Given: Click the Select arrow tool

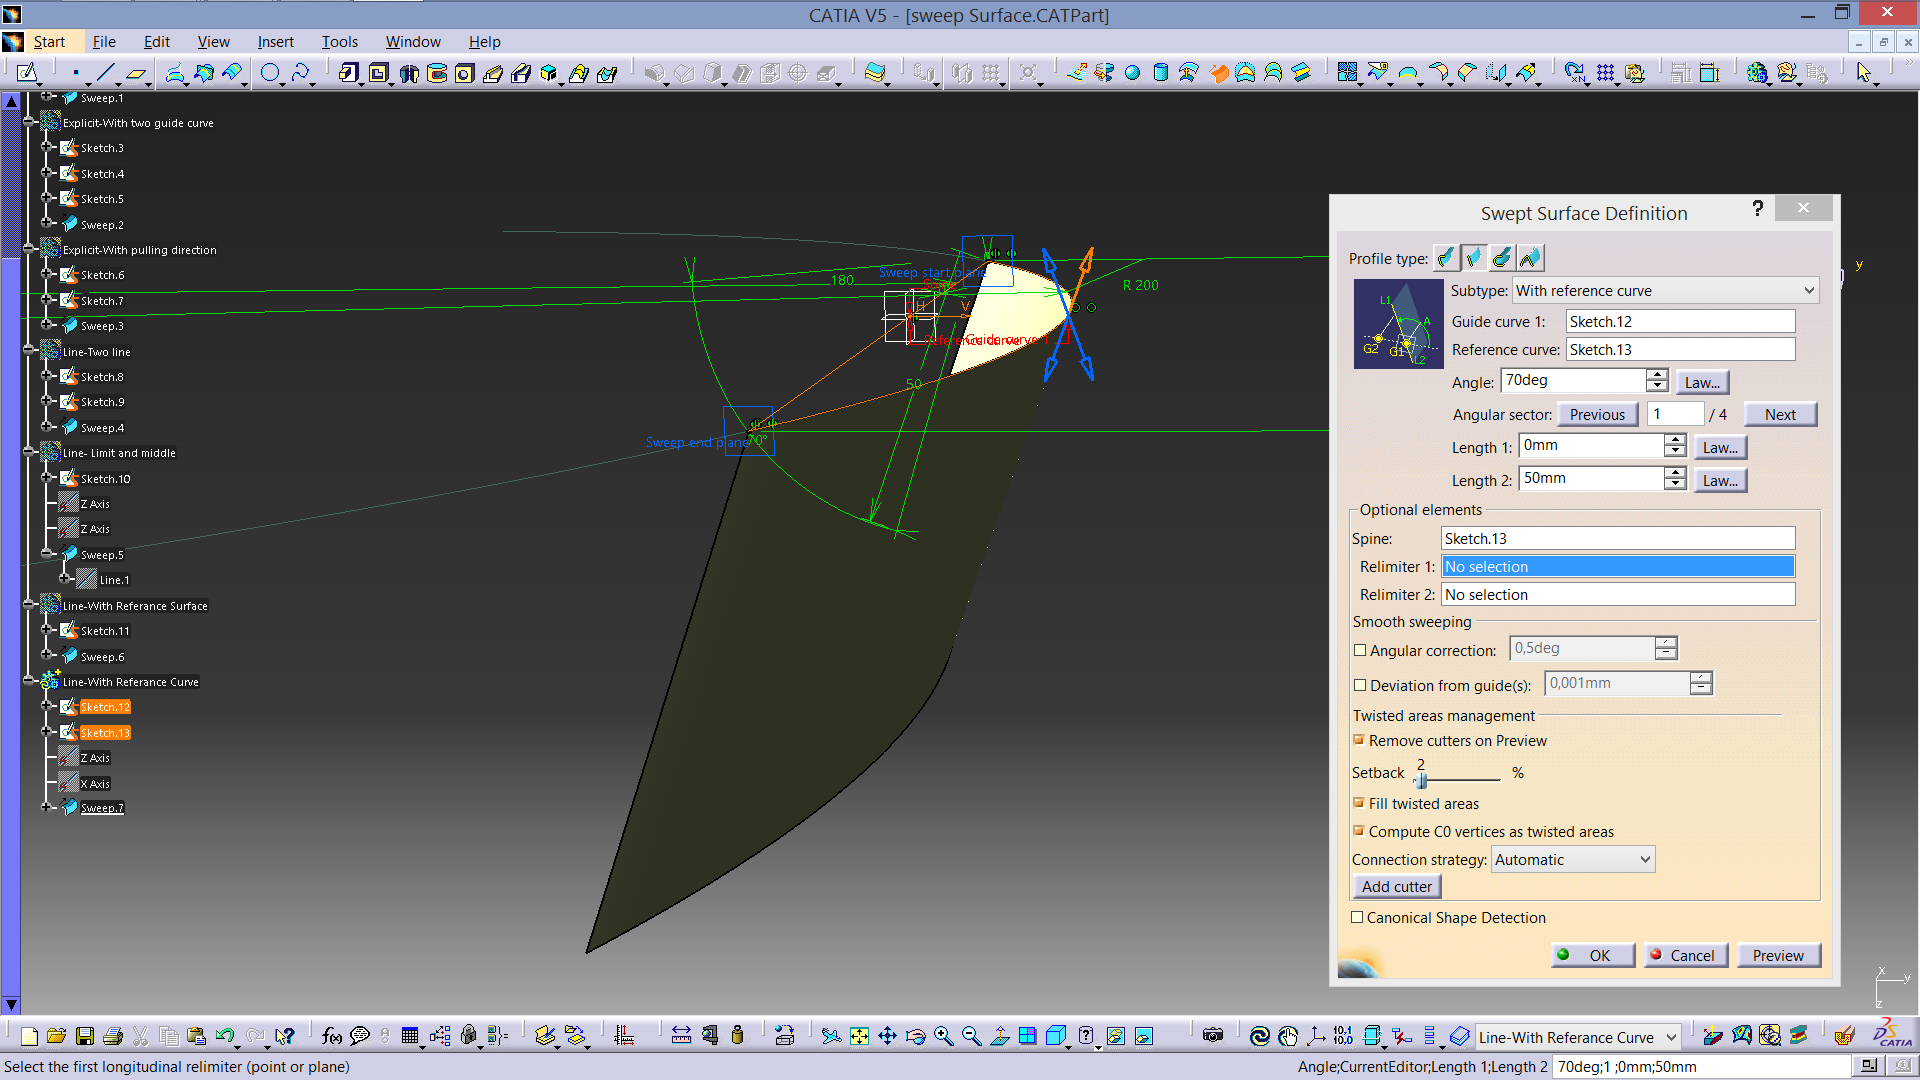Looking at the screenshot, I should (1864, 72).
